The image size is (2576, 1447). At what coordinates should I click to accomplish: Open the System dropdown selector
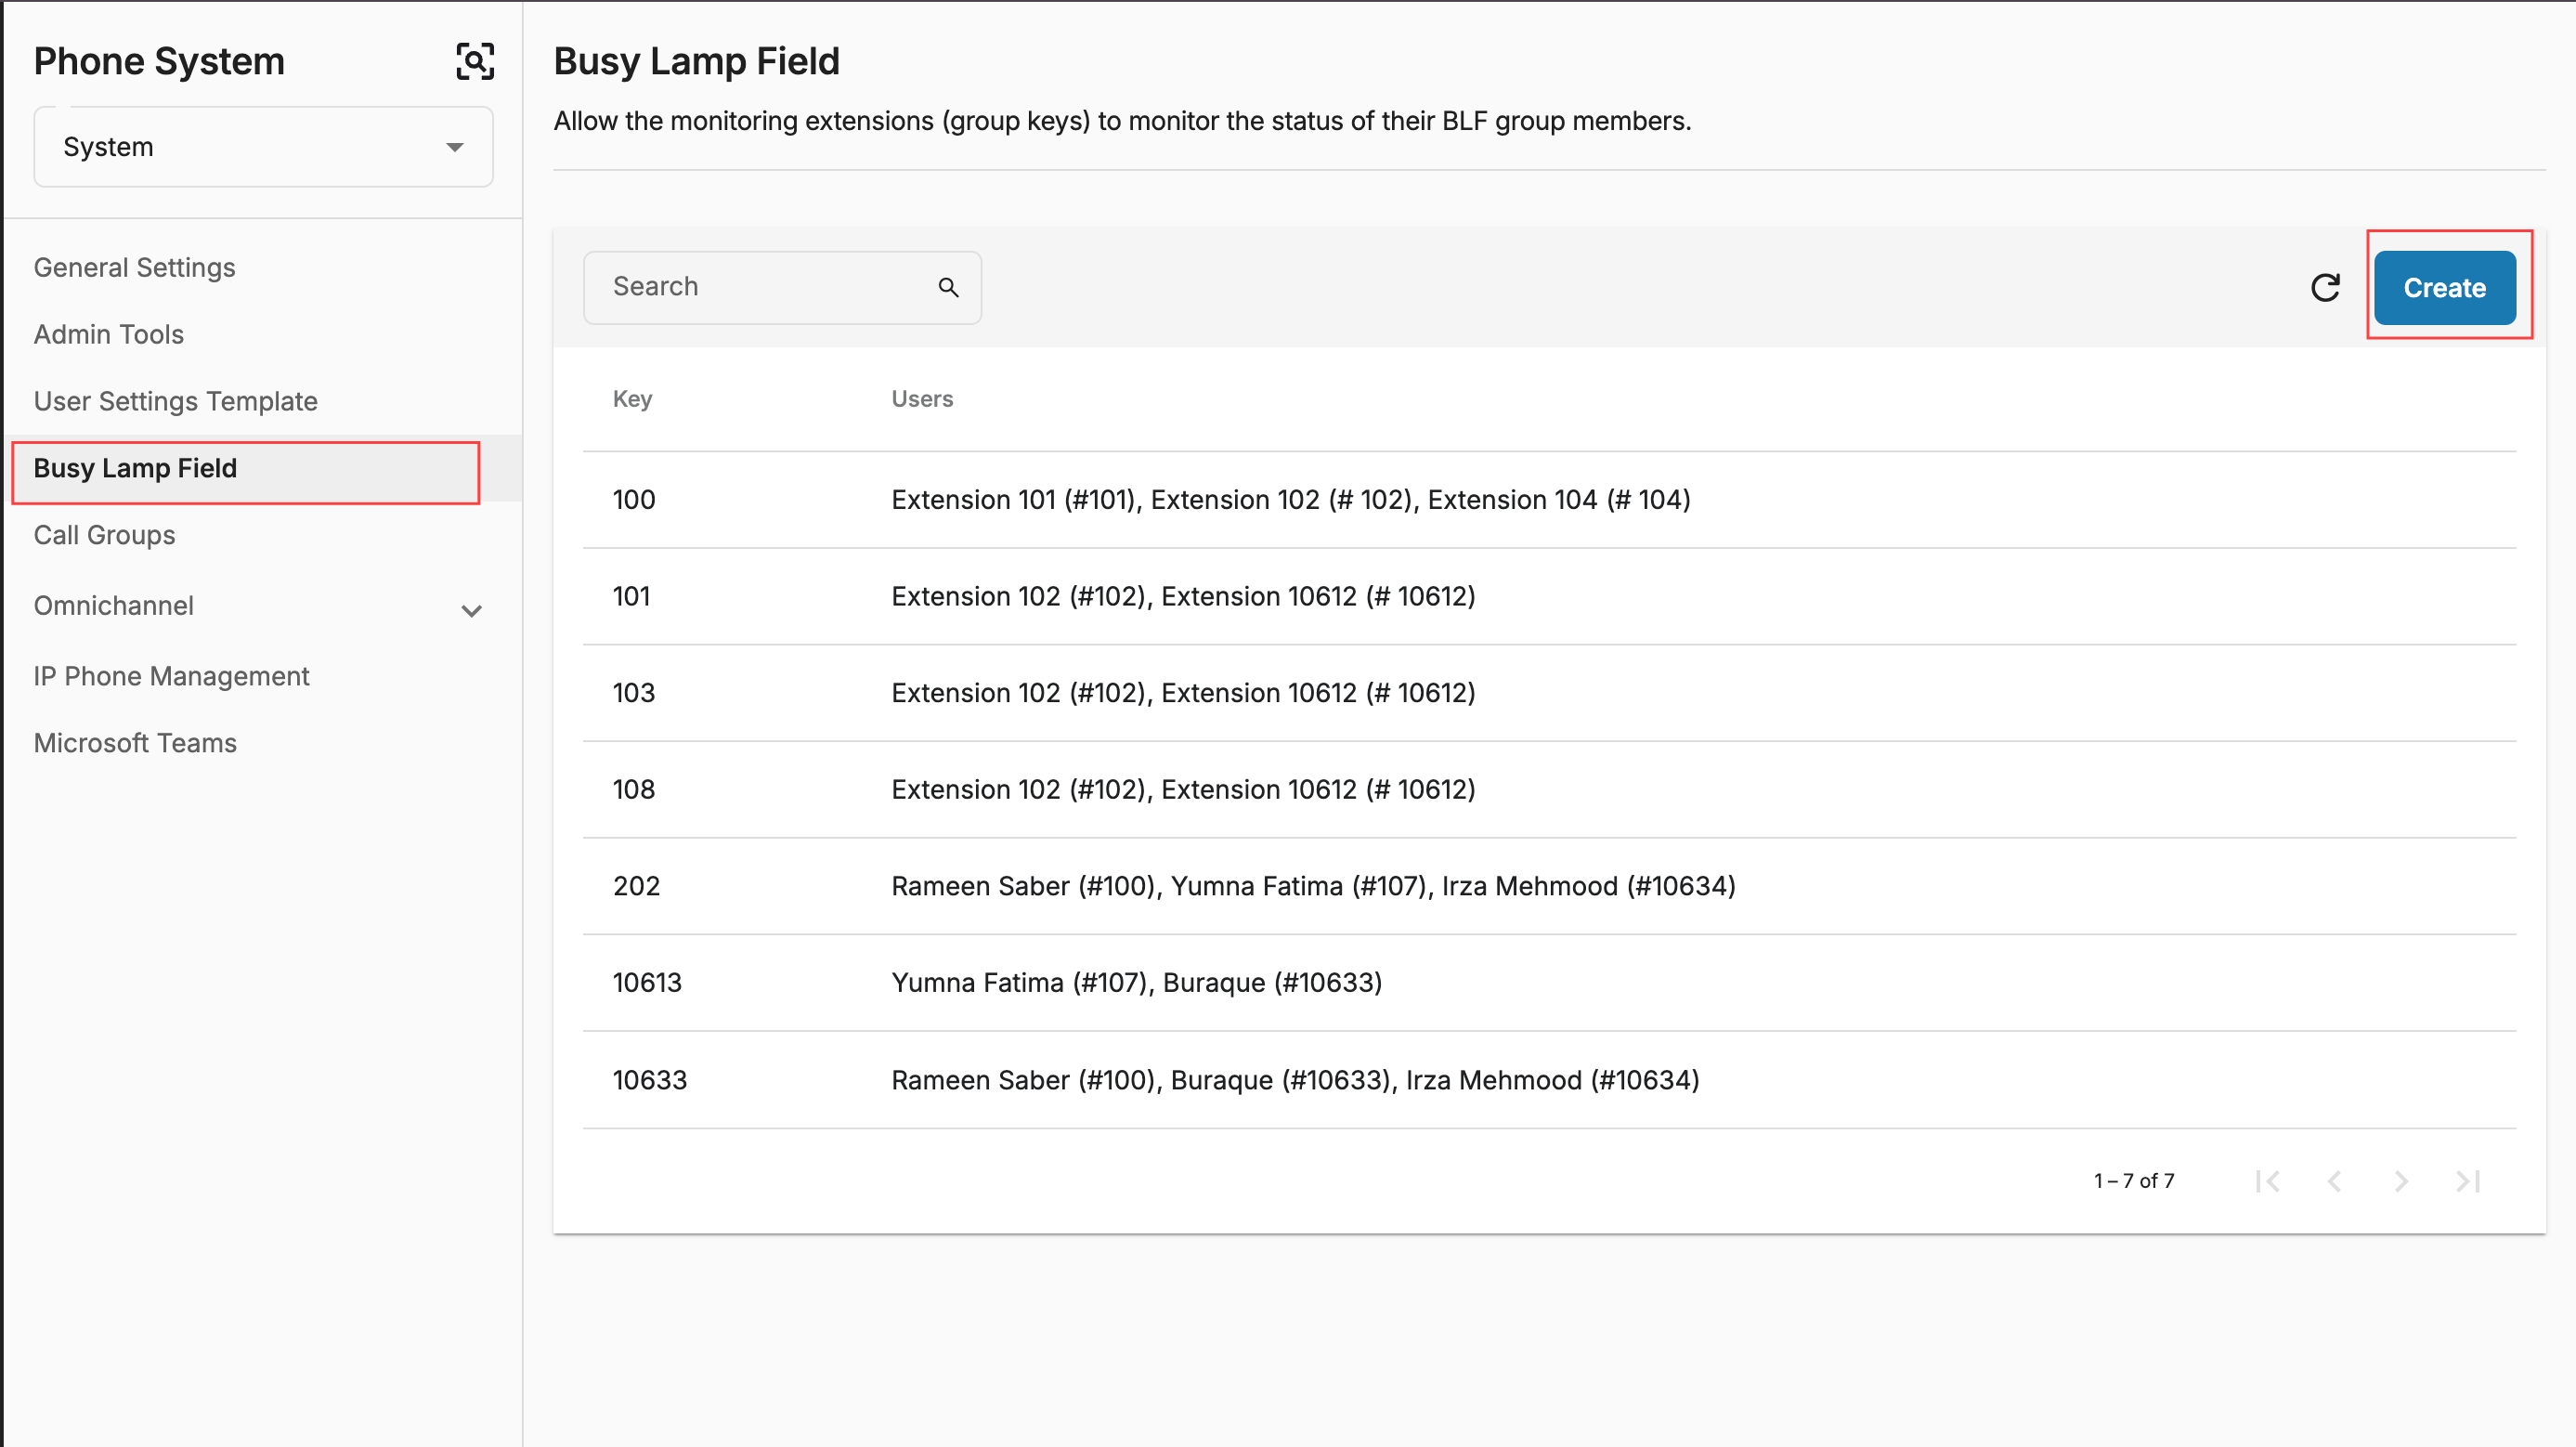point(263,147)
